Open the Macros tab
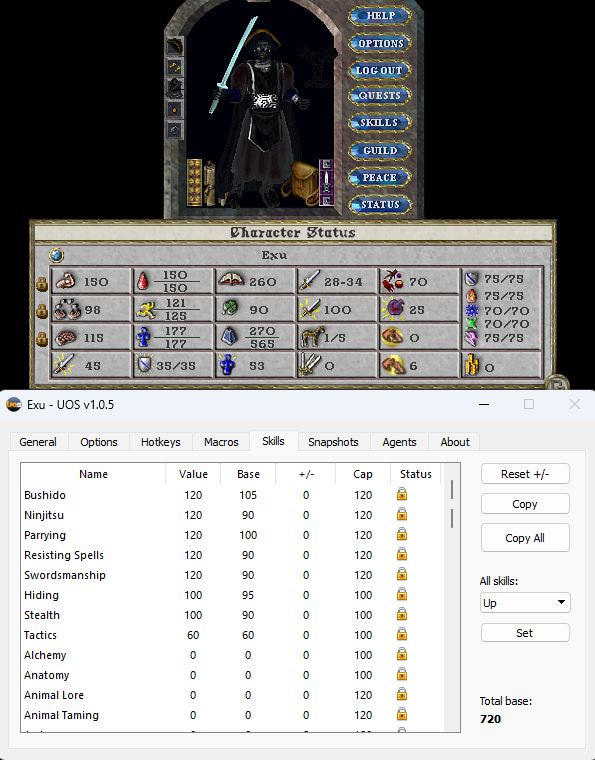The height and width of the screenshot is (760, 595). pyautogui.click(x=221, y=442)
